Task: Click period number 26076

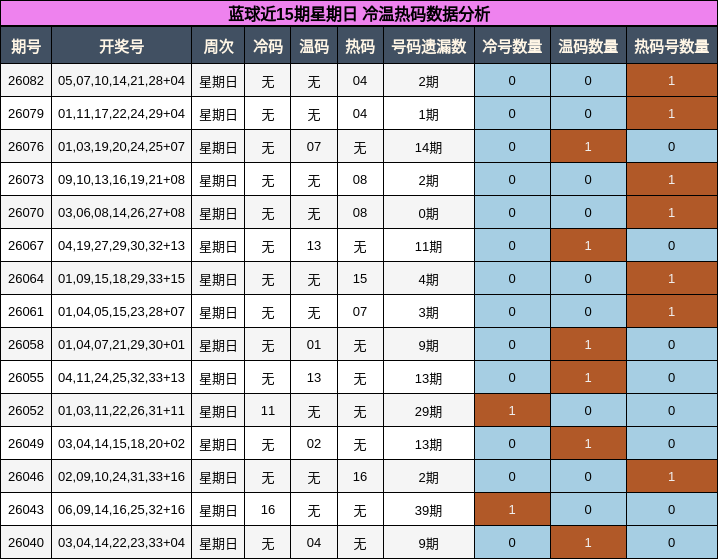Action: 26,147
